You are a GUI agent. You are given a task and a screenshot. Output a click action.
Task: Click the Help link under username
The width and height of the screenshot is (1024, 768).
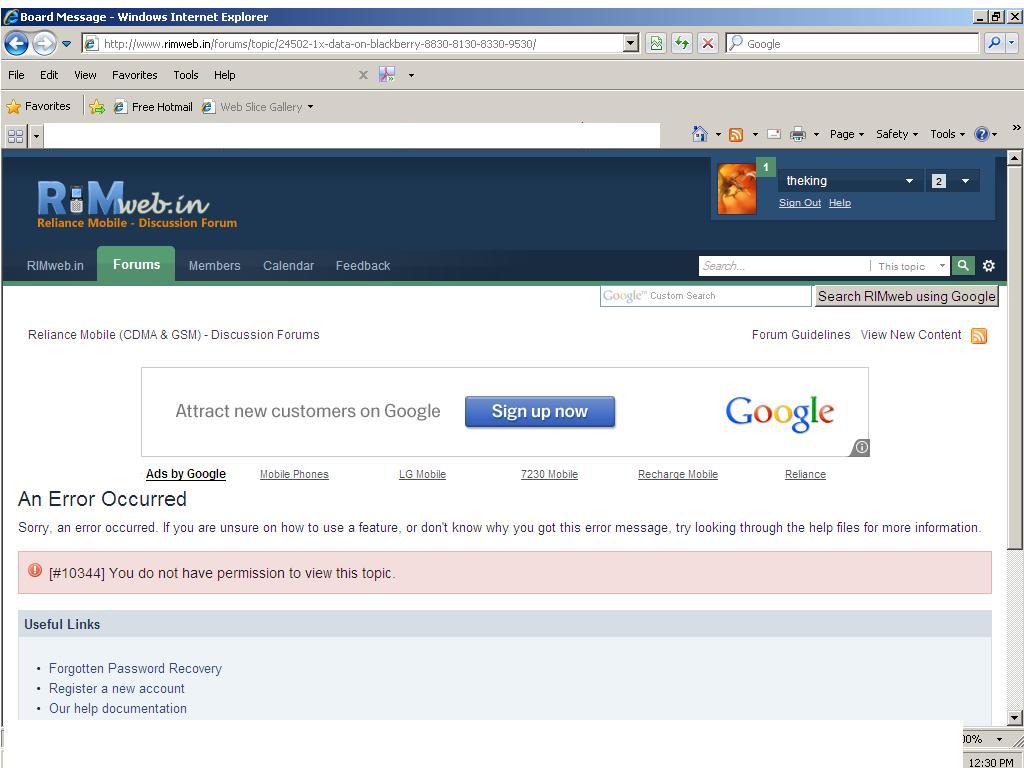tap(840, 202)
